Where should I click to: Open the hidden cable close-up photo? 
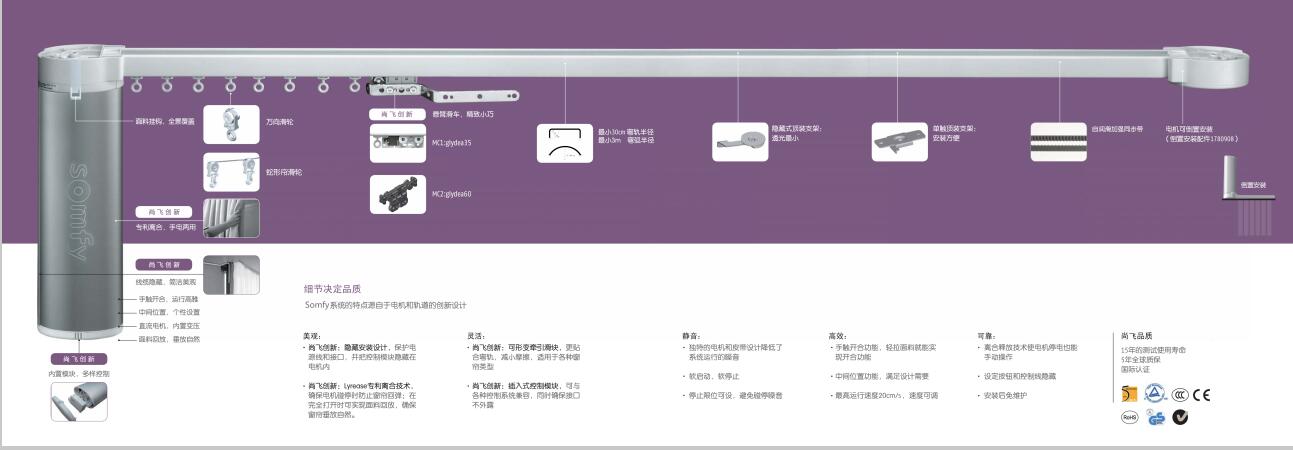point(231,275)
